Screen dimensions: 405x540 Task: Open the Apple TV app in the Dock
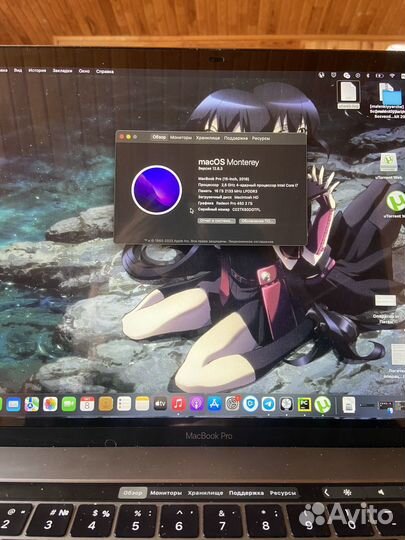[x=160, y=404]
